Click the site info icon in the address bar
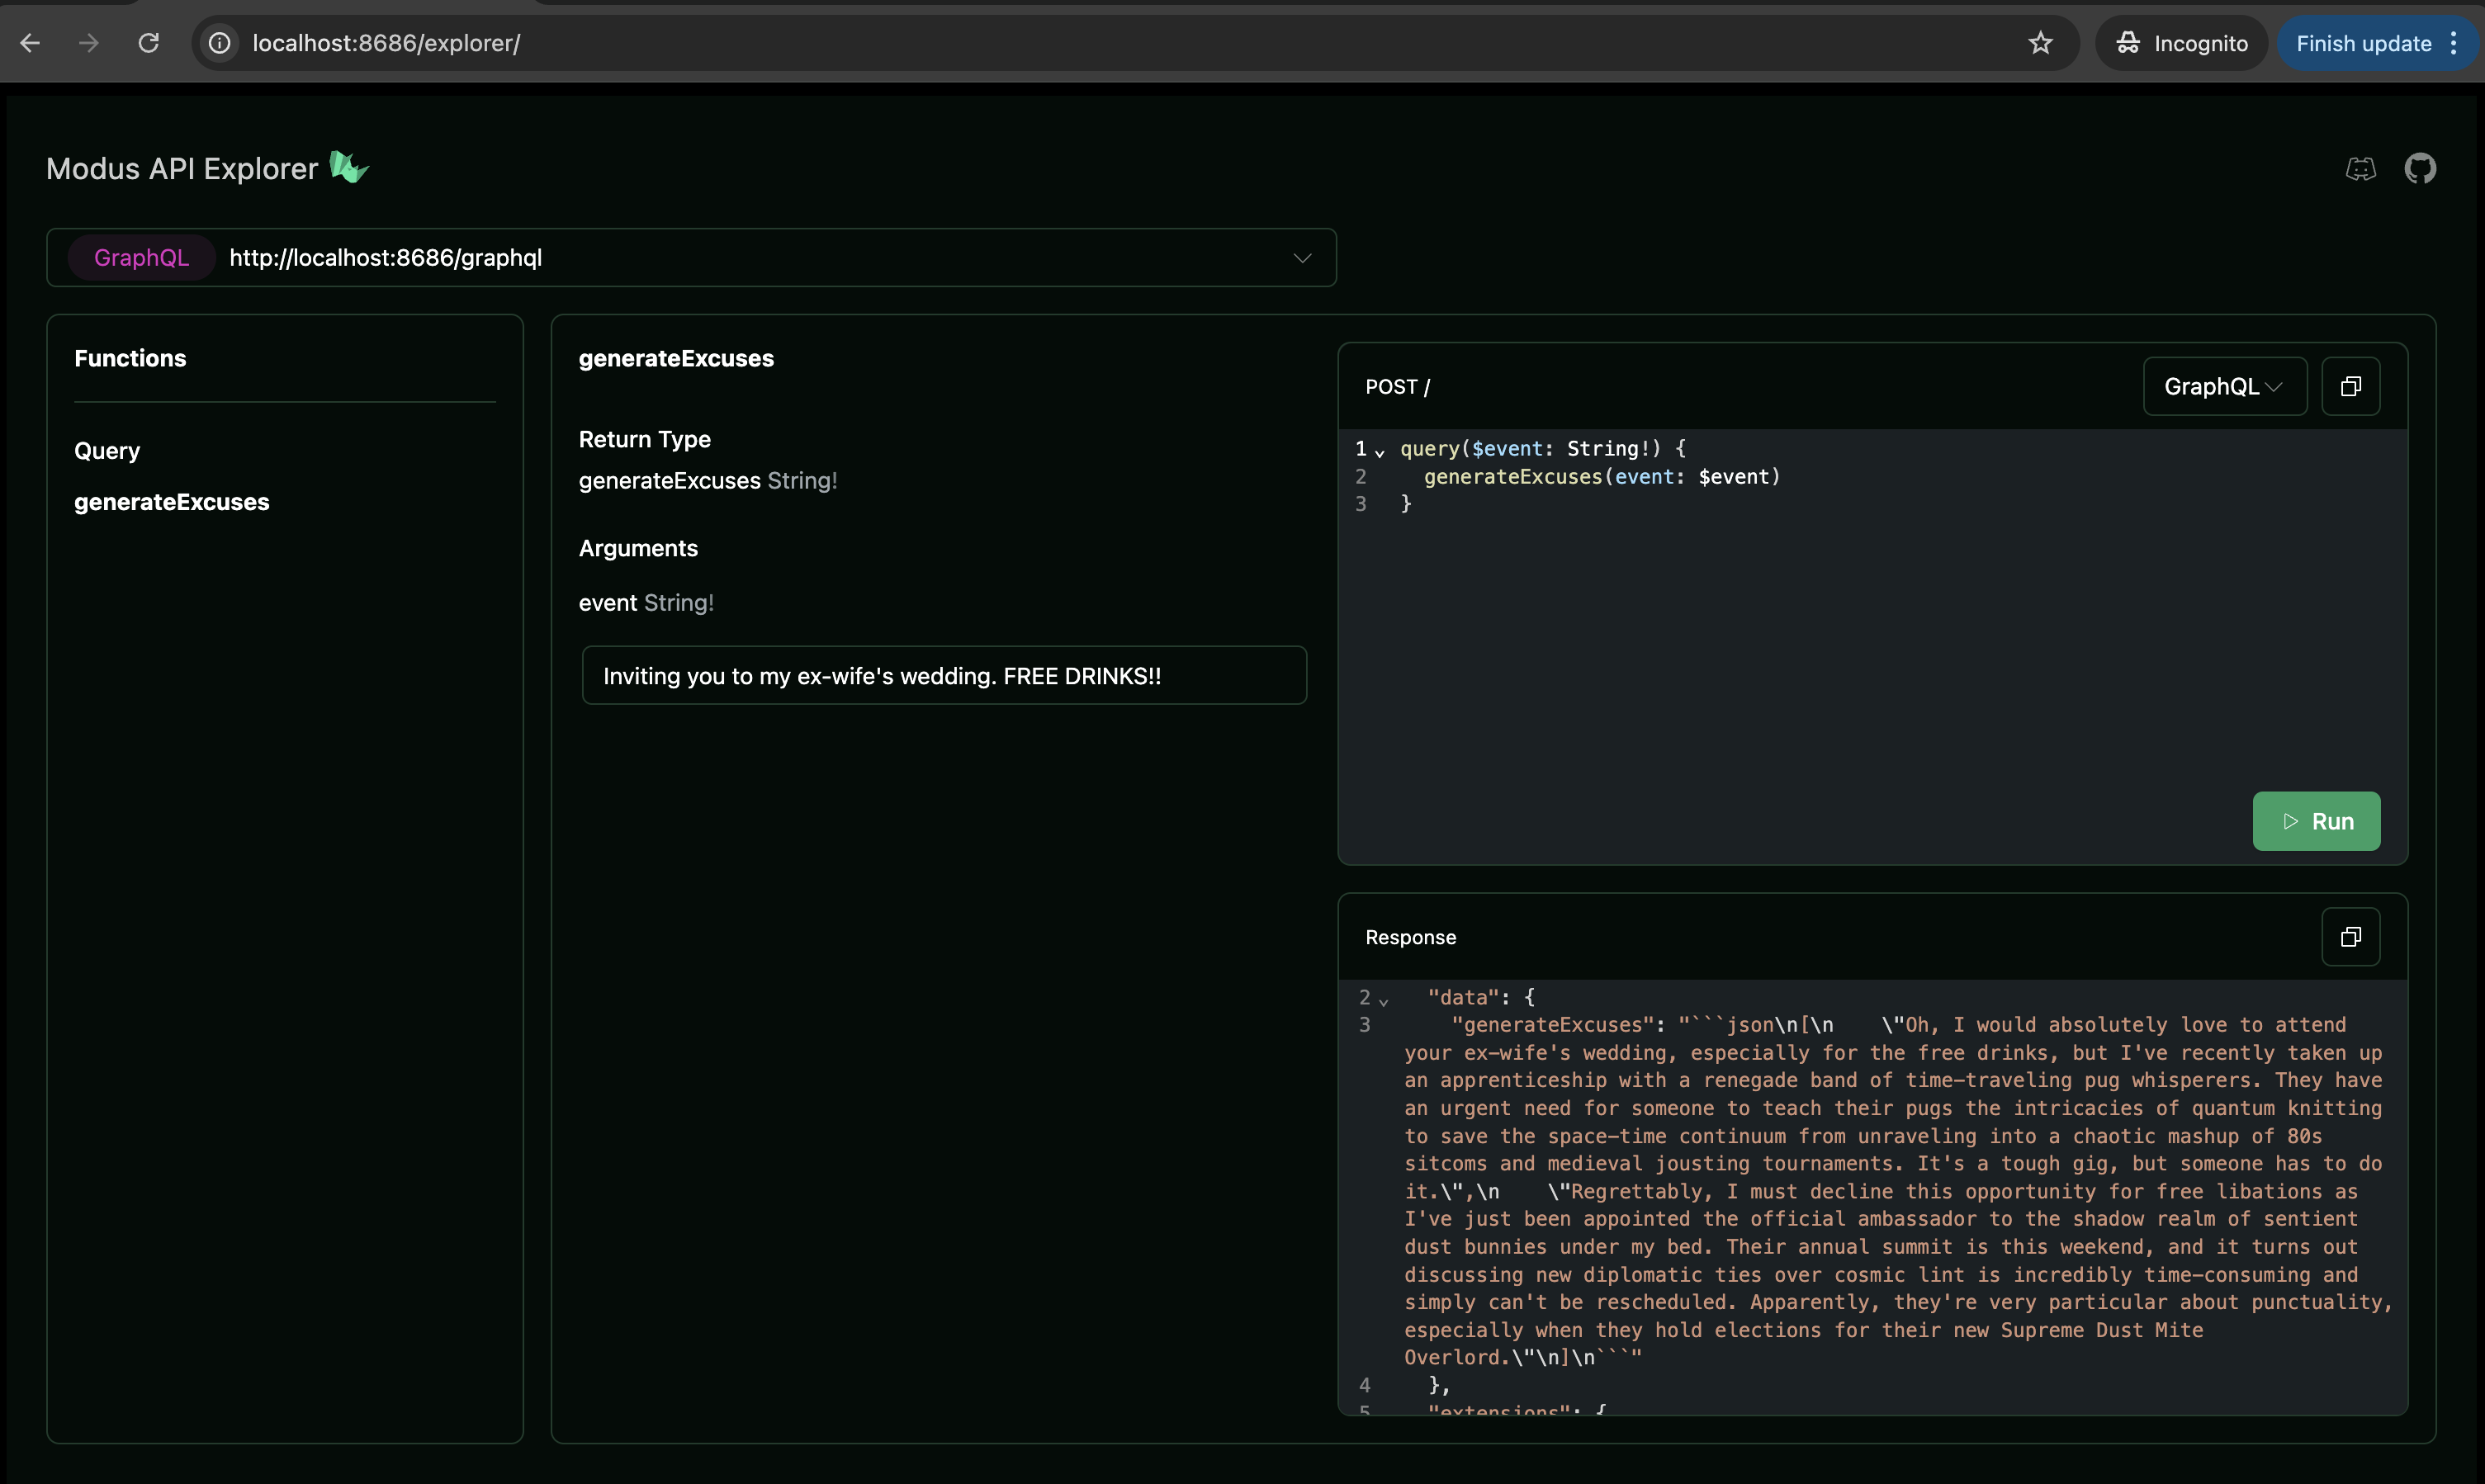 (x=220, y=43)
